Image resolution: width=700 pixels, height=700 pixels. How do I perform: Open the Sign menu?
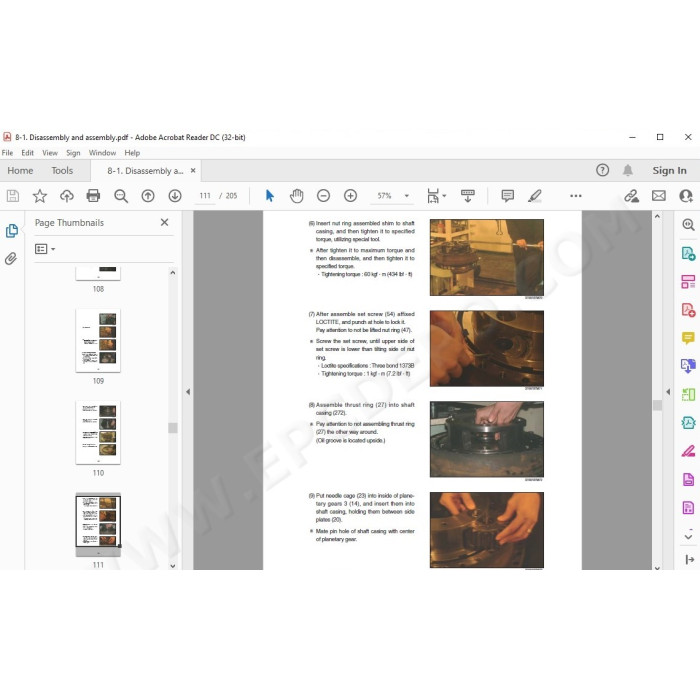click(73, 153)
